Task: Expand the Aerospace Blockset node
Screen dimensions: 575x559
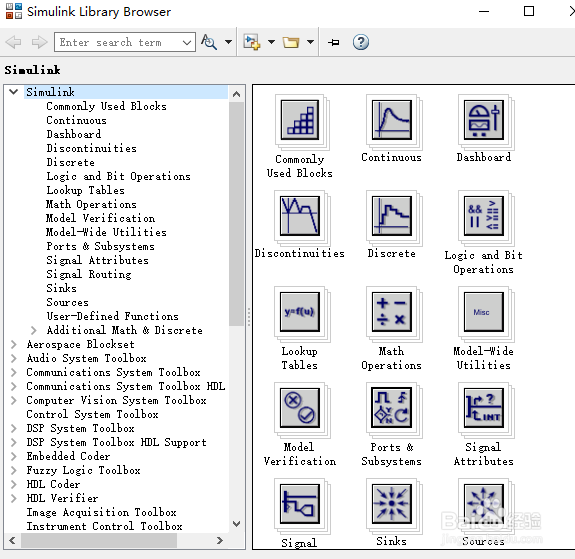Action: click(14, 344)
